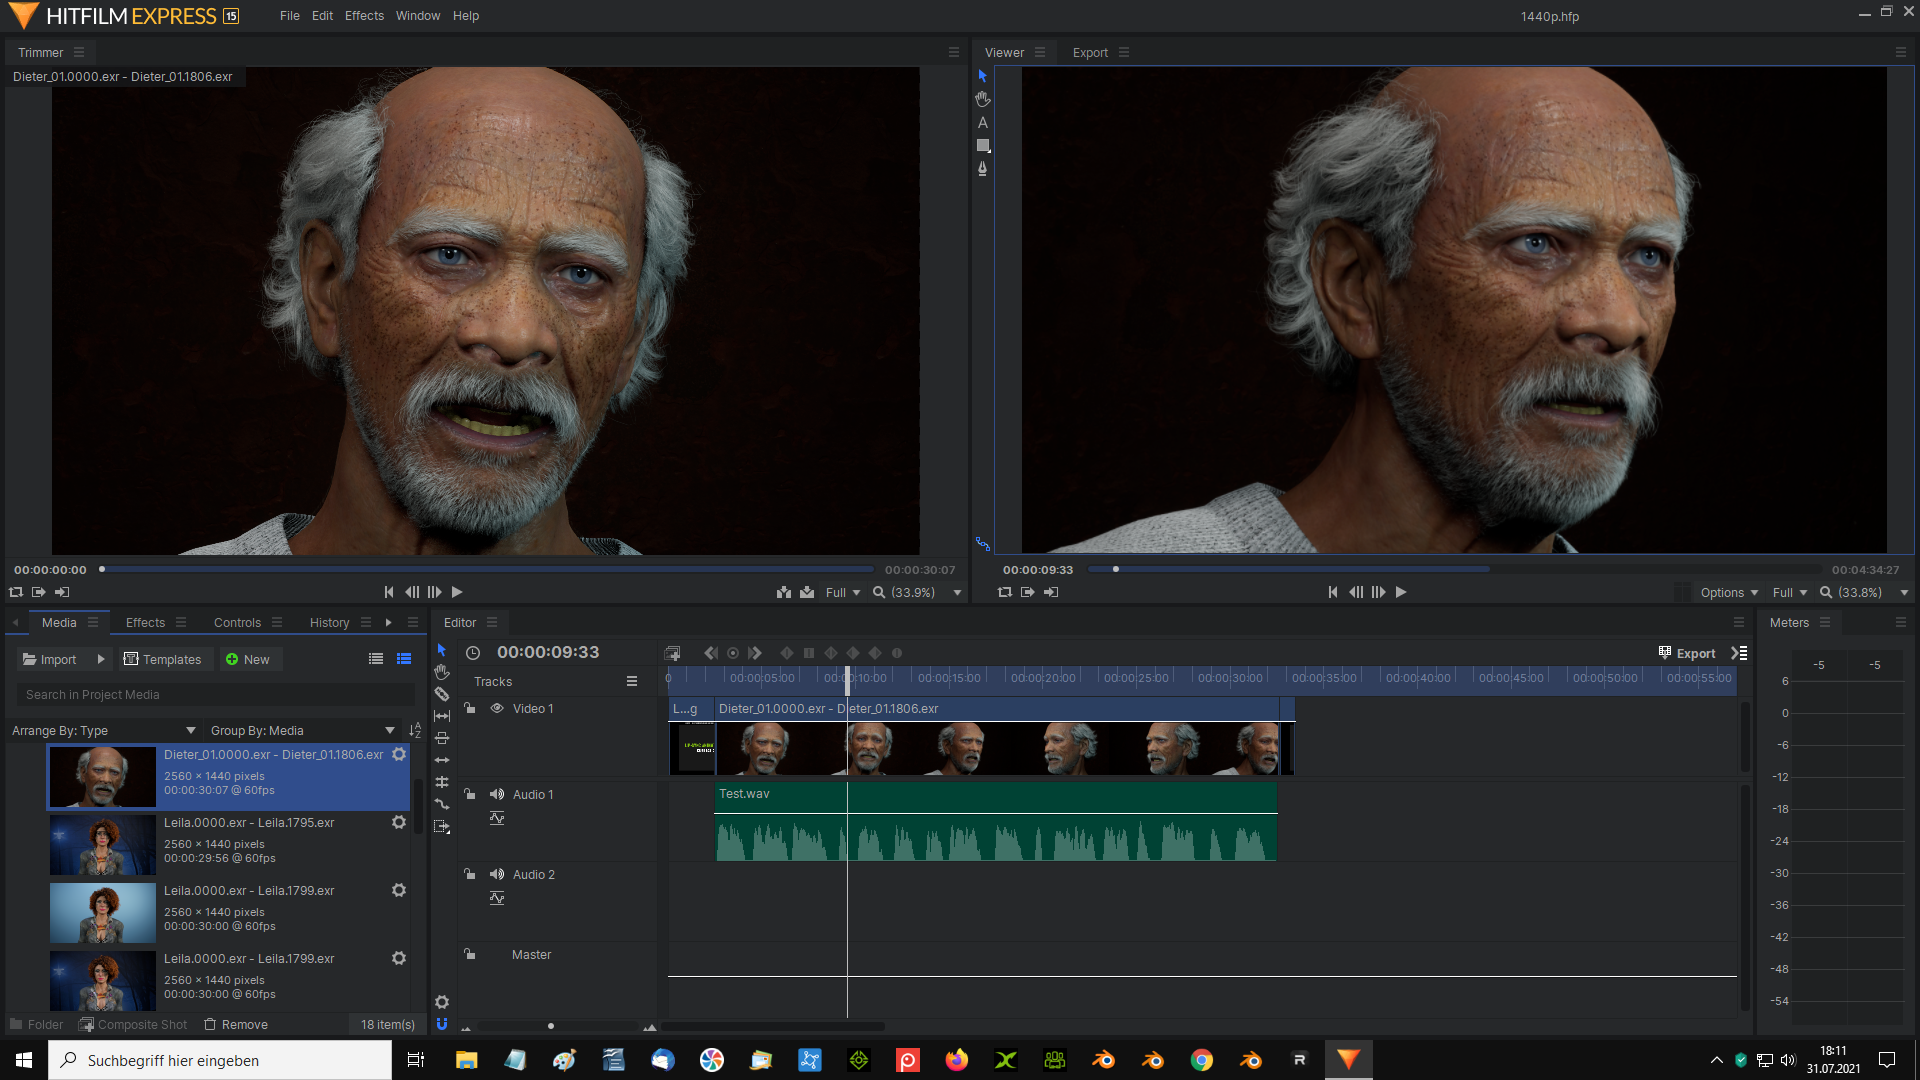Select the Roll edit tool in Editor
1920x1080 pixels.
point(442,782)
